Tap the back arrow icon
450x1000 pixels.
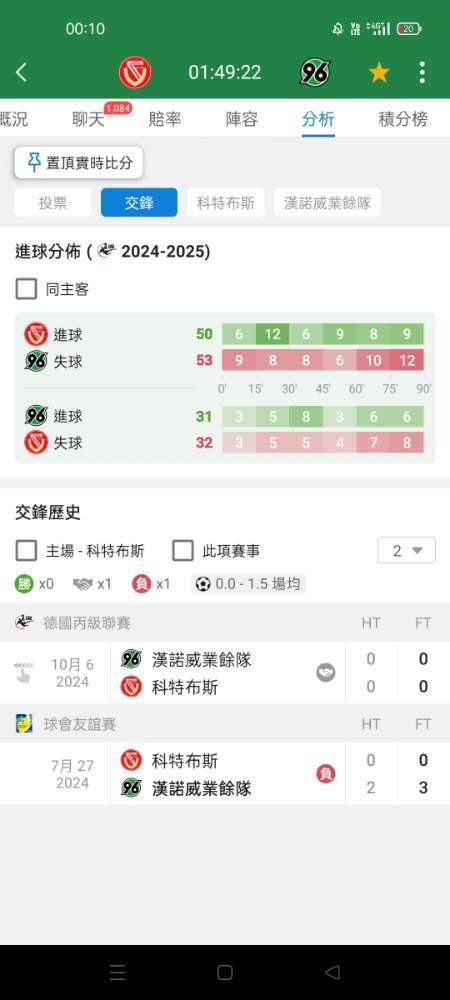(21, 72)
